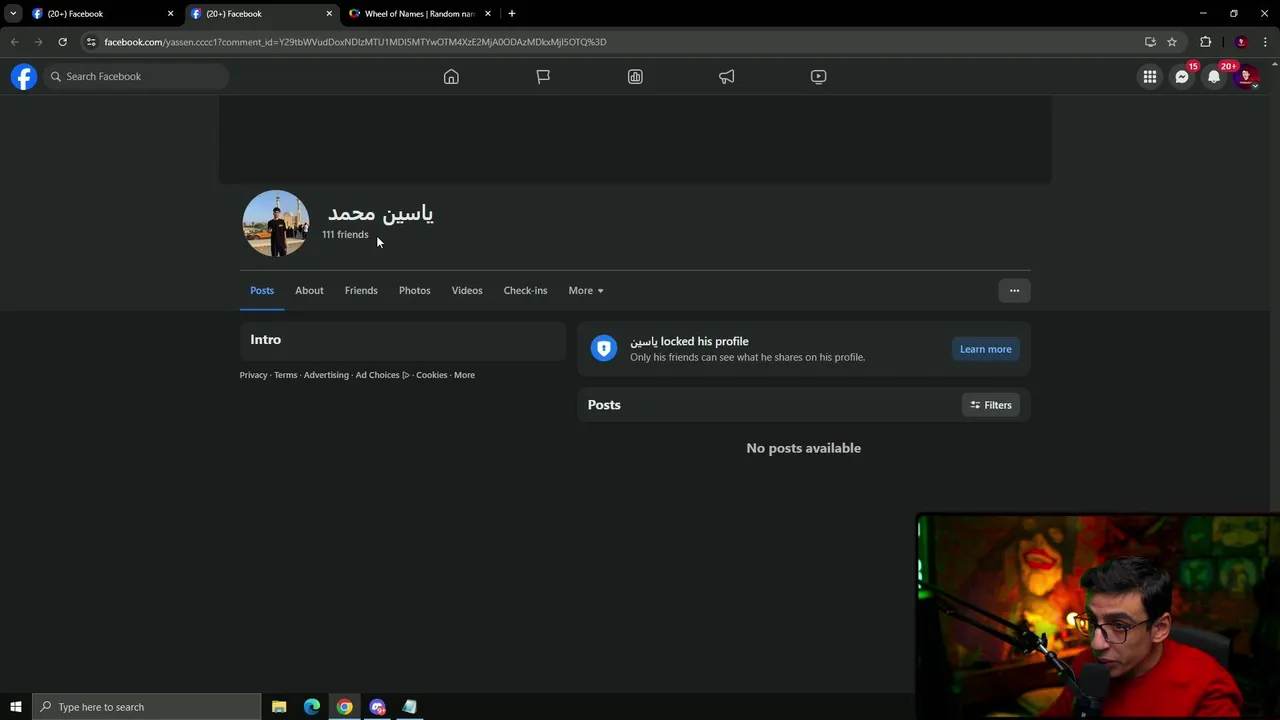Go to the Home feed icon
The width and height of the screenshot is (1280, 720).
[451, 77]
